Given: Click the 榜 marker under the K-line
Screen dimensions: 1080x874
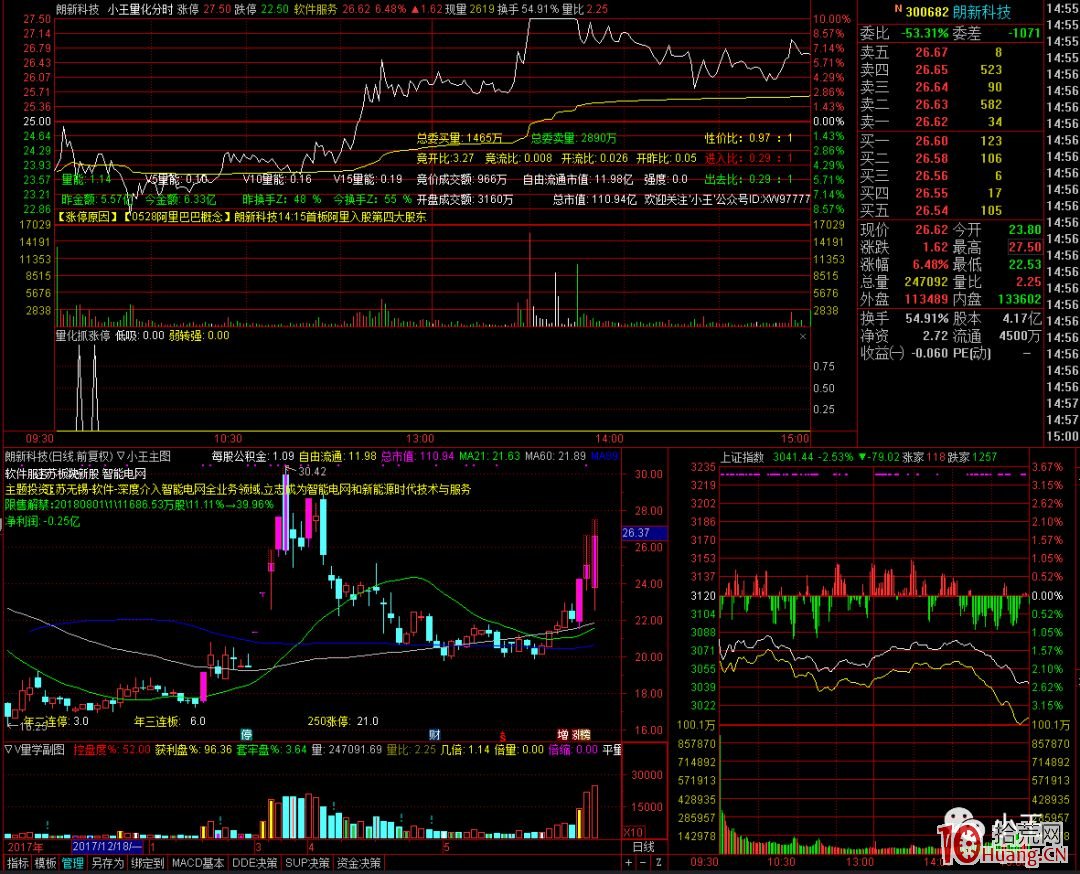Looking at the screenshot, I should [x=585, y=735].
